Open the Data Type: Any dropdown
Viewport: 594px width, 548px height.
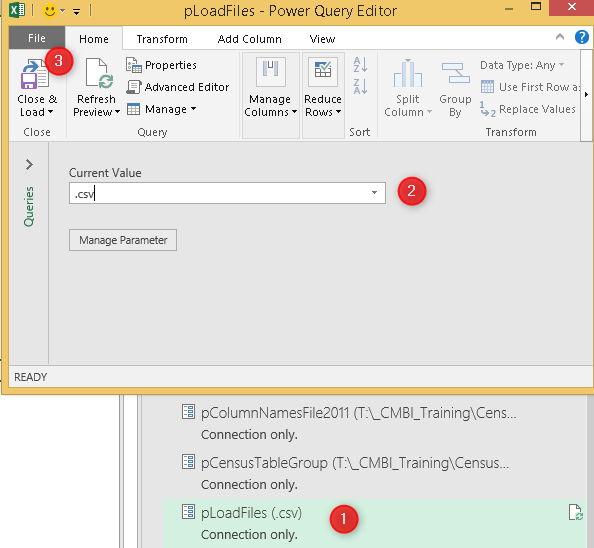pyautogui.click(x=522, y=65)
